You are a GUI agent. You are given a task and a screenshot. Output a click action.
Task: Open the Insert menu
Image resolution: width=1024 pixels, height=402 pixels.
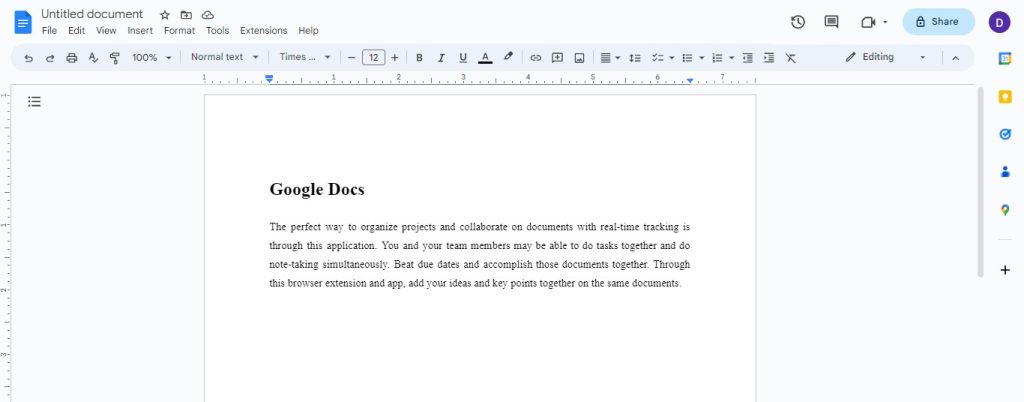pos(140,31)
